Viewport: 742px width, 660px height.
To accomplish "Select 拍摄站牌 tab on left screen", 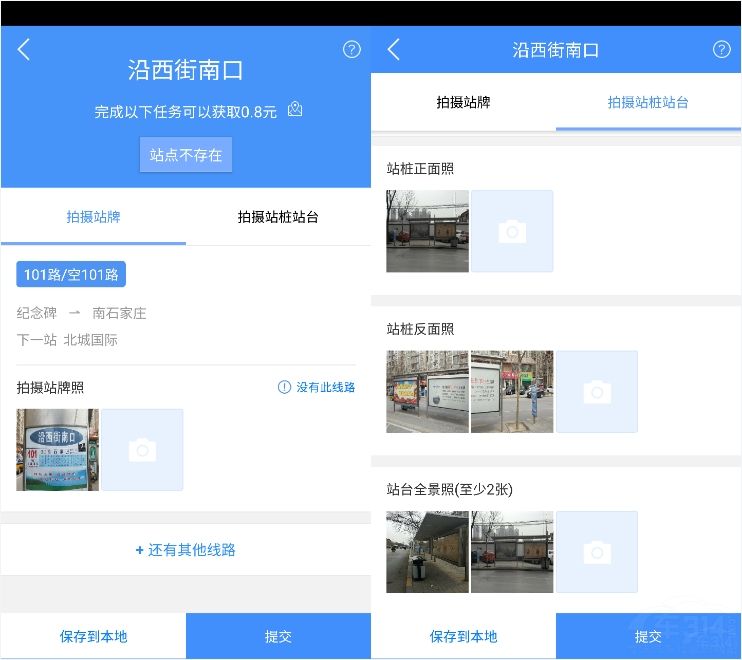I will pos(93,216).
